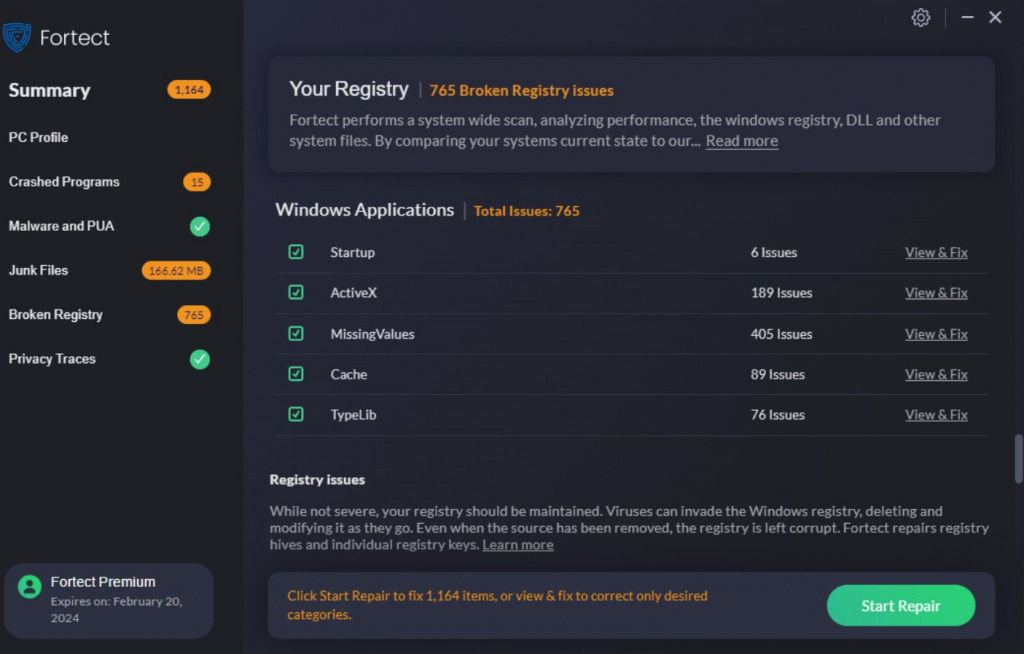The image size is (1024, 654).
Task: Deselect the TypeLib checkbox
Action: 296,414
